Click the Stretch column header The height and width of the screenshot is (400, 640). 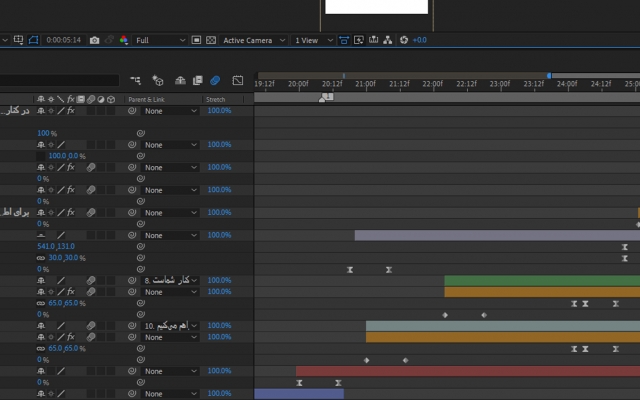216,99
